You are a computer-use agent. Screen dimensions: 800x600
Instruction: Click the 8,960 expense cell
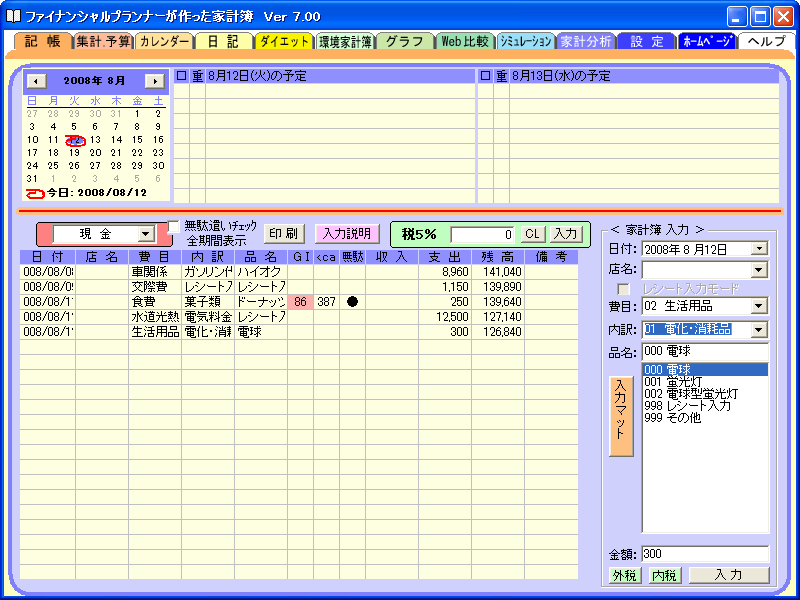pyautogui.click(x=445, y=272)
